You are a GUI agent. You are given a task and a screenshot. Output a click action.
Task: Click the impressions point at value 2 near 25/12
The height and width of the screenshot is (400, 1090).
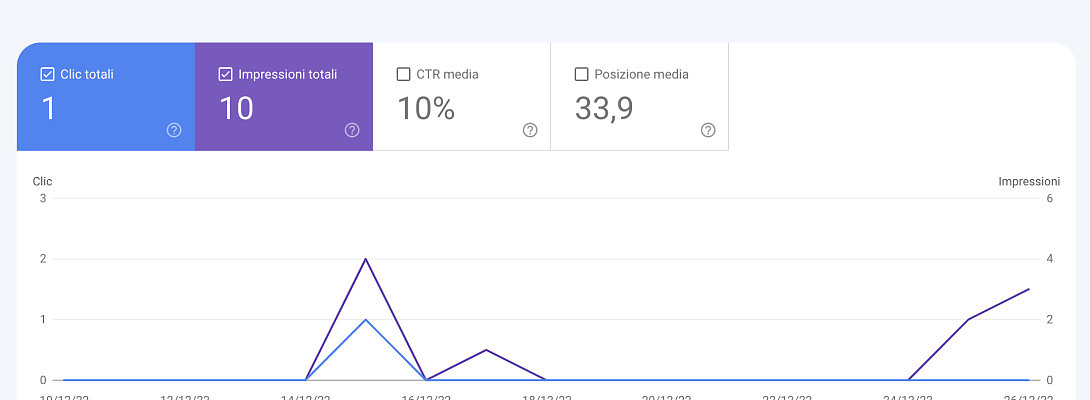[968, 320]
